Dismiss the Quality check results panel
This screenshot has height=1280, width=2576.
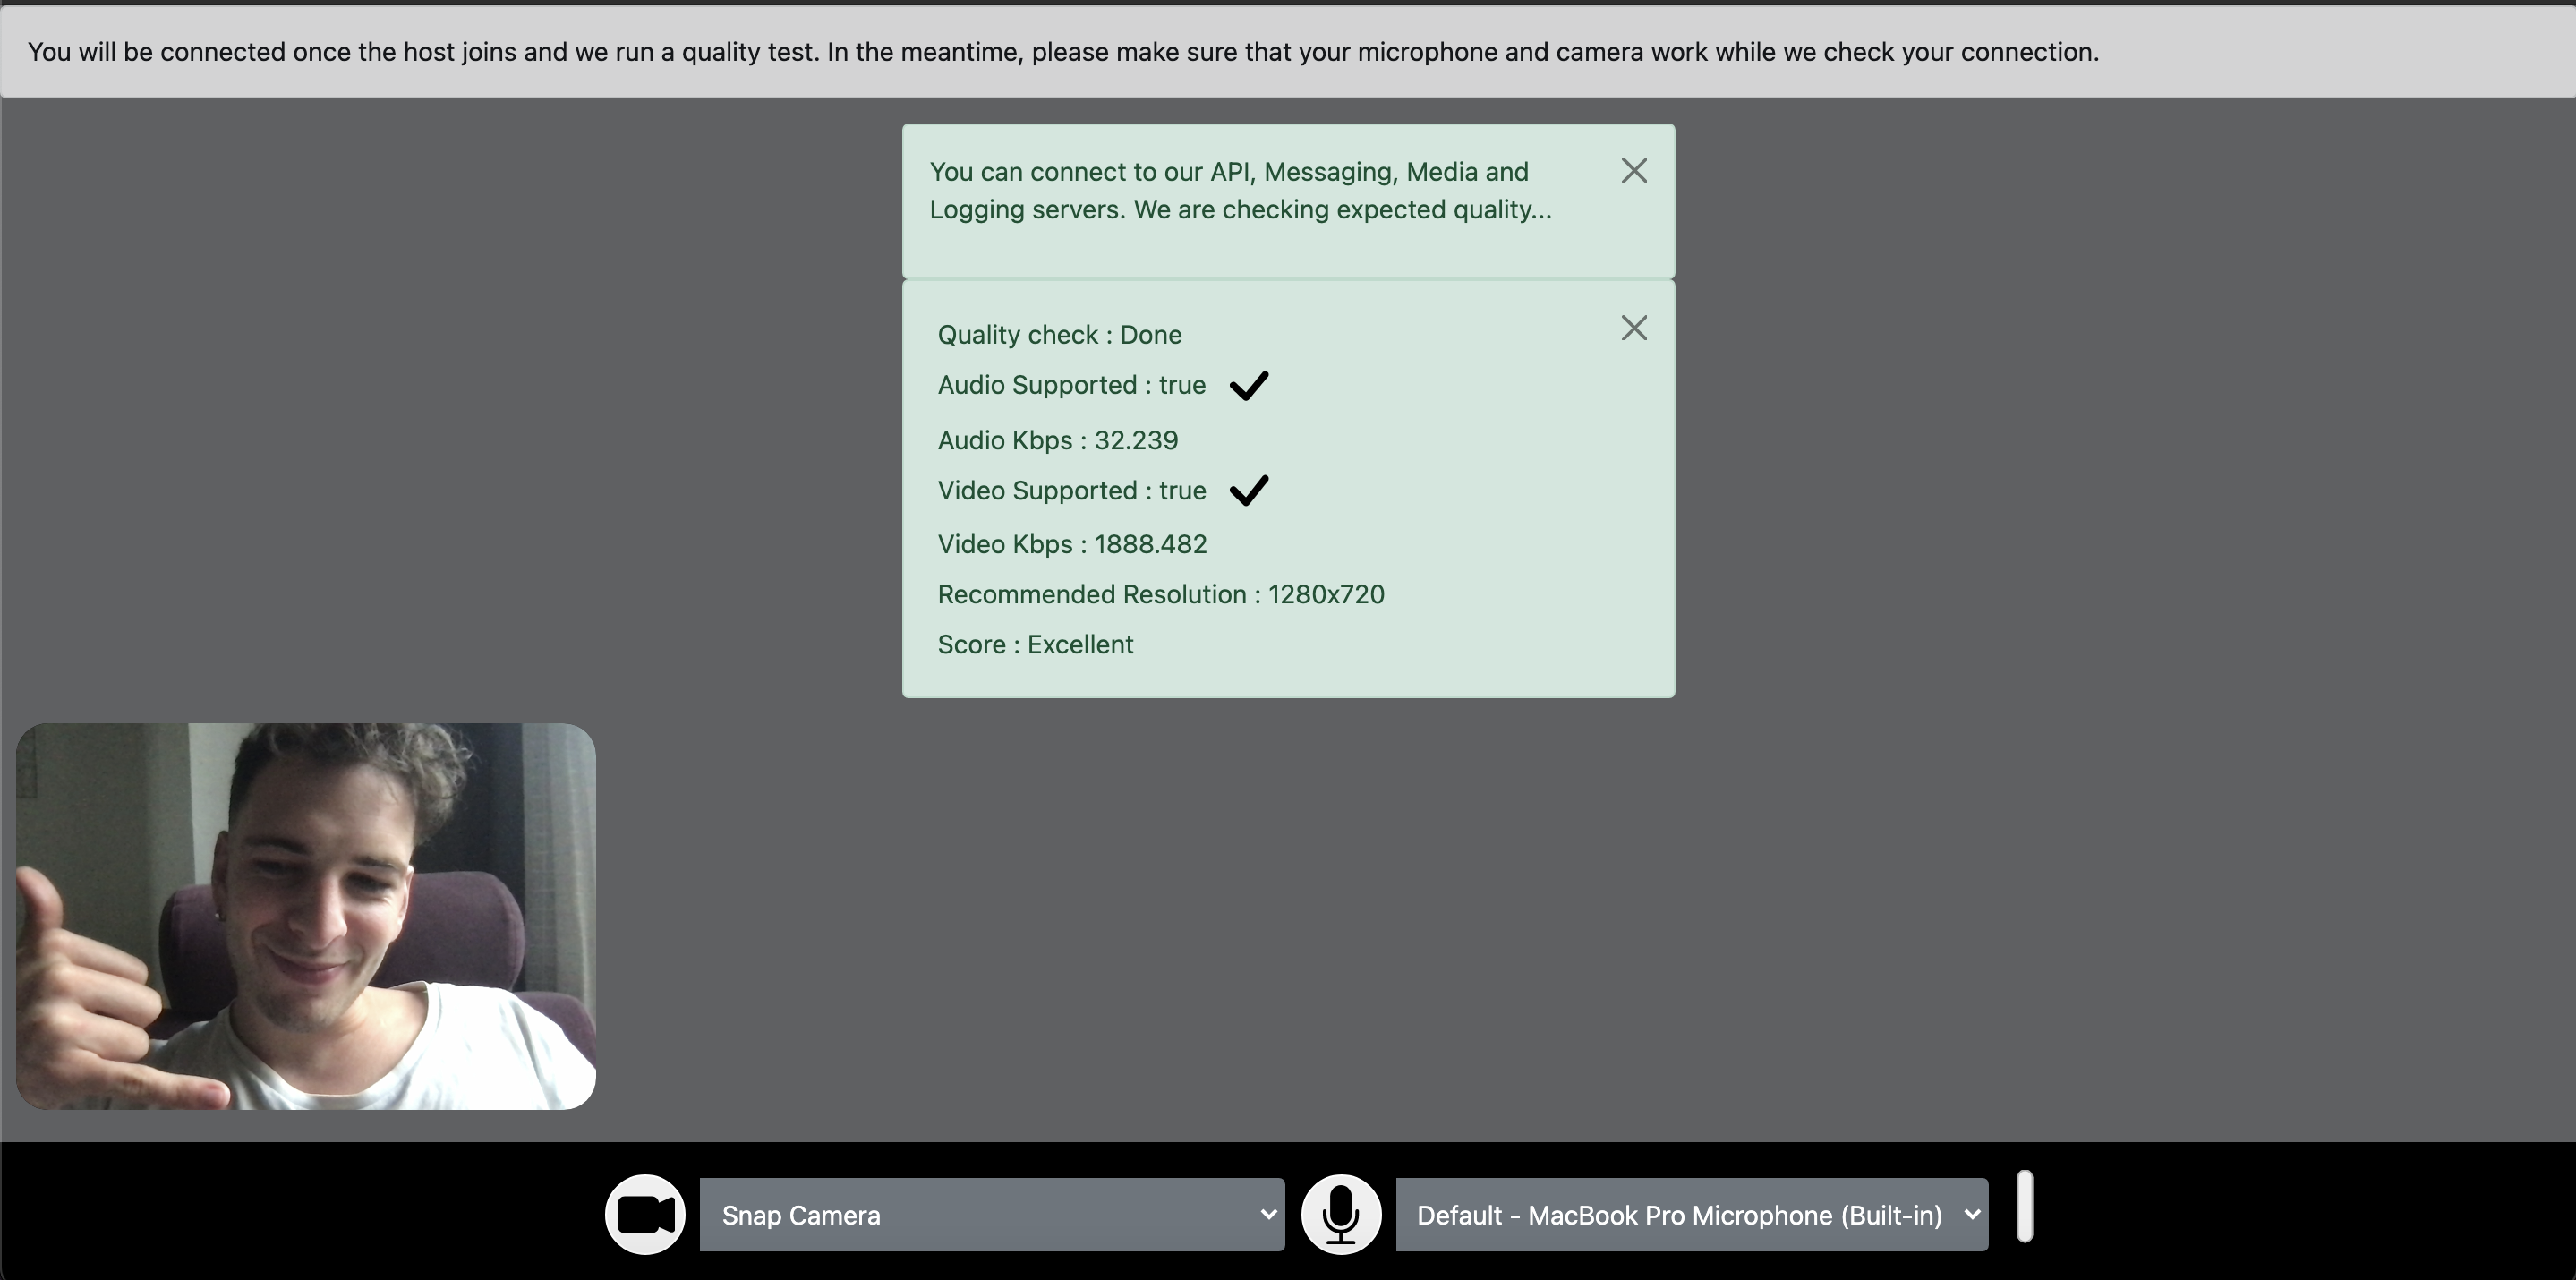point(1634,328)
